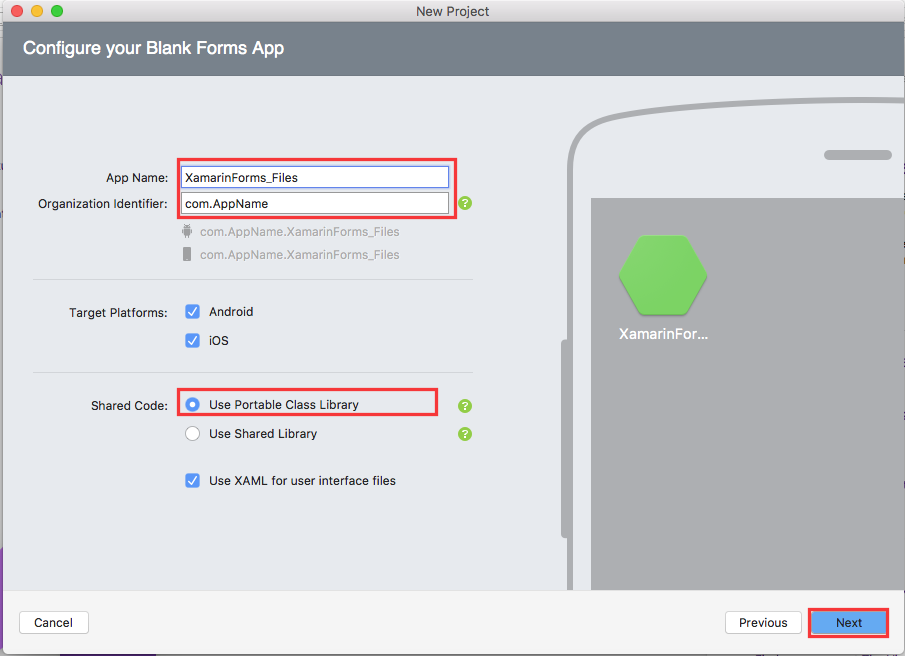Click the Next button

848,622
